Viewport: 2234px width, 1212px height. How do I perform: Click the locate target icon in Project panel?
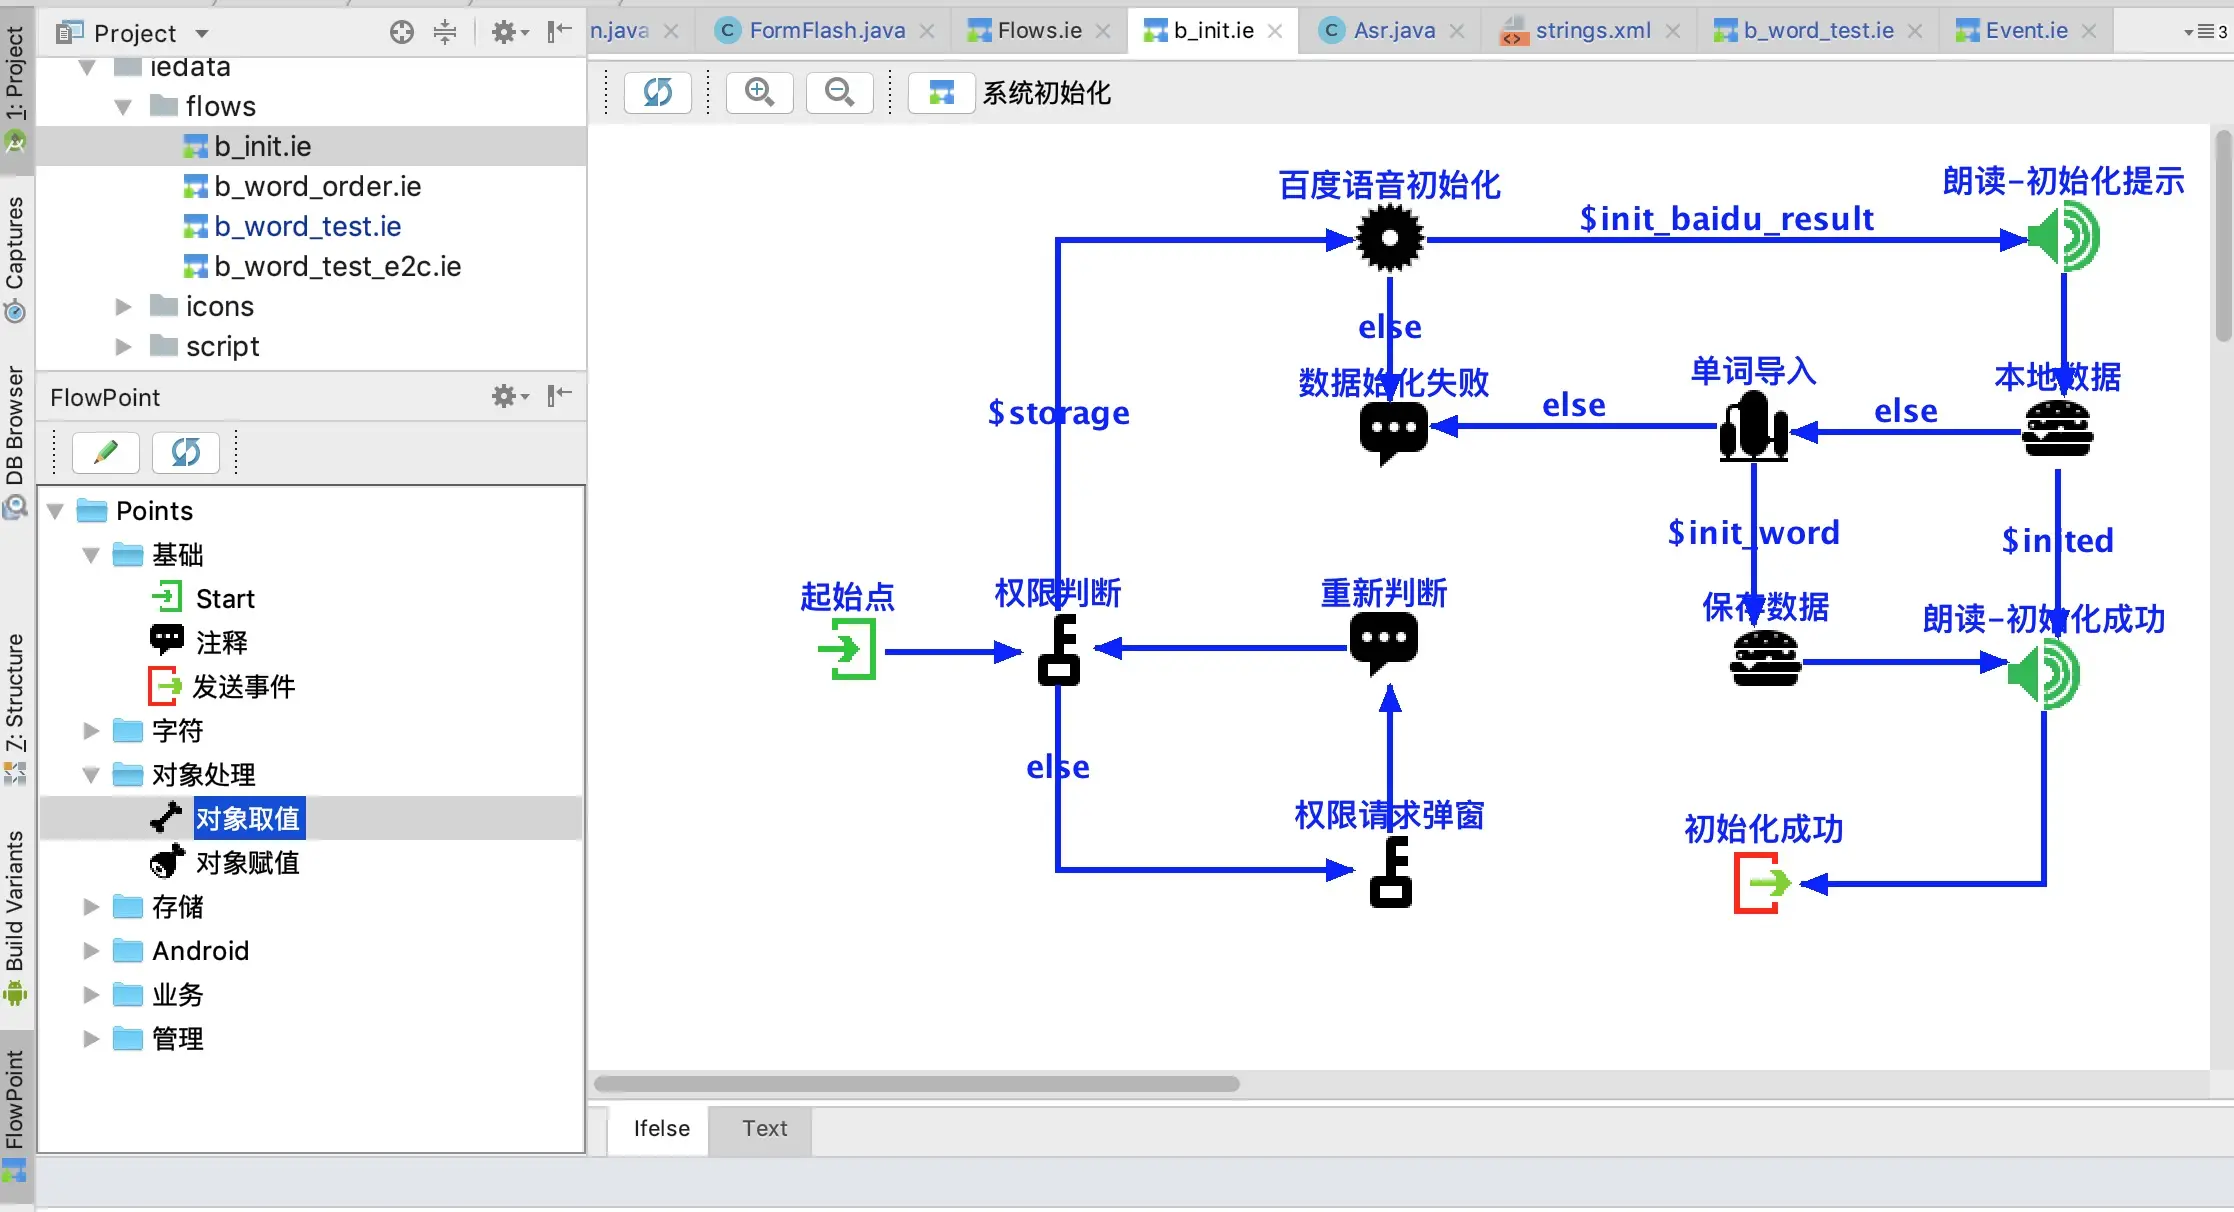point(401,33)
